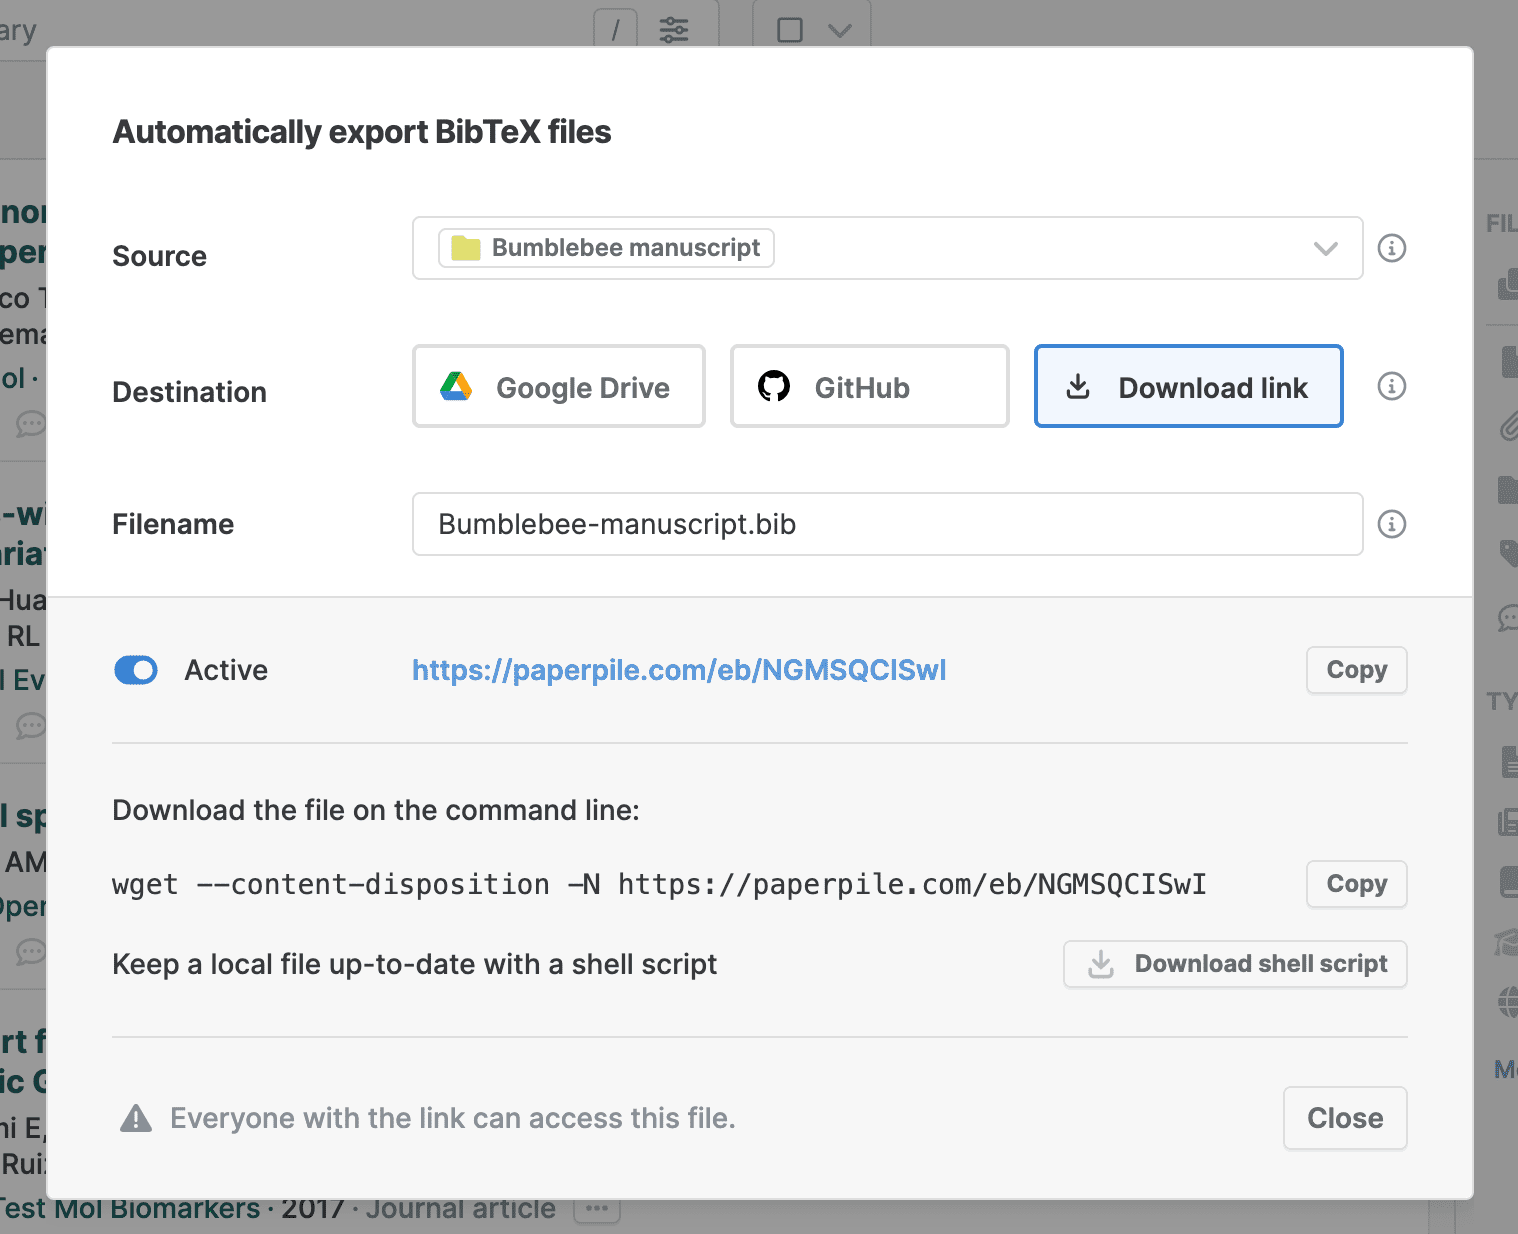Viewport: 1518px width, 1234px height.
Task: Click the info icon next to Destination
Action: [x=1391, y=386]
